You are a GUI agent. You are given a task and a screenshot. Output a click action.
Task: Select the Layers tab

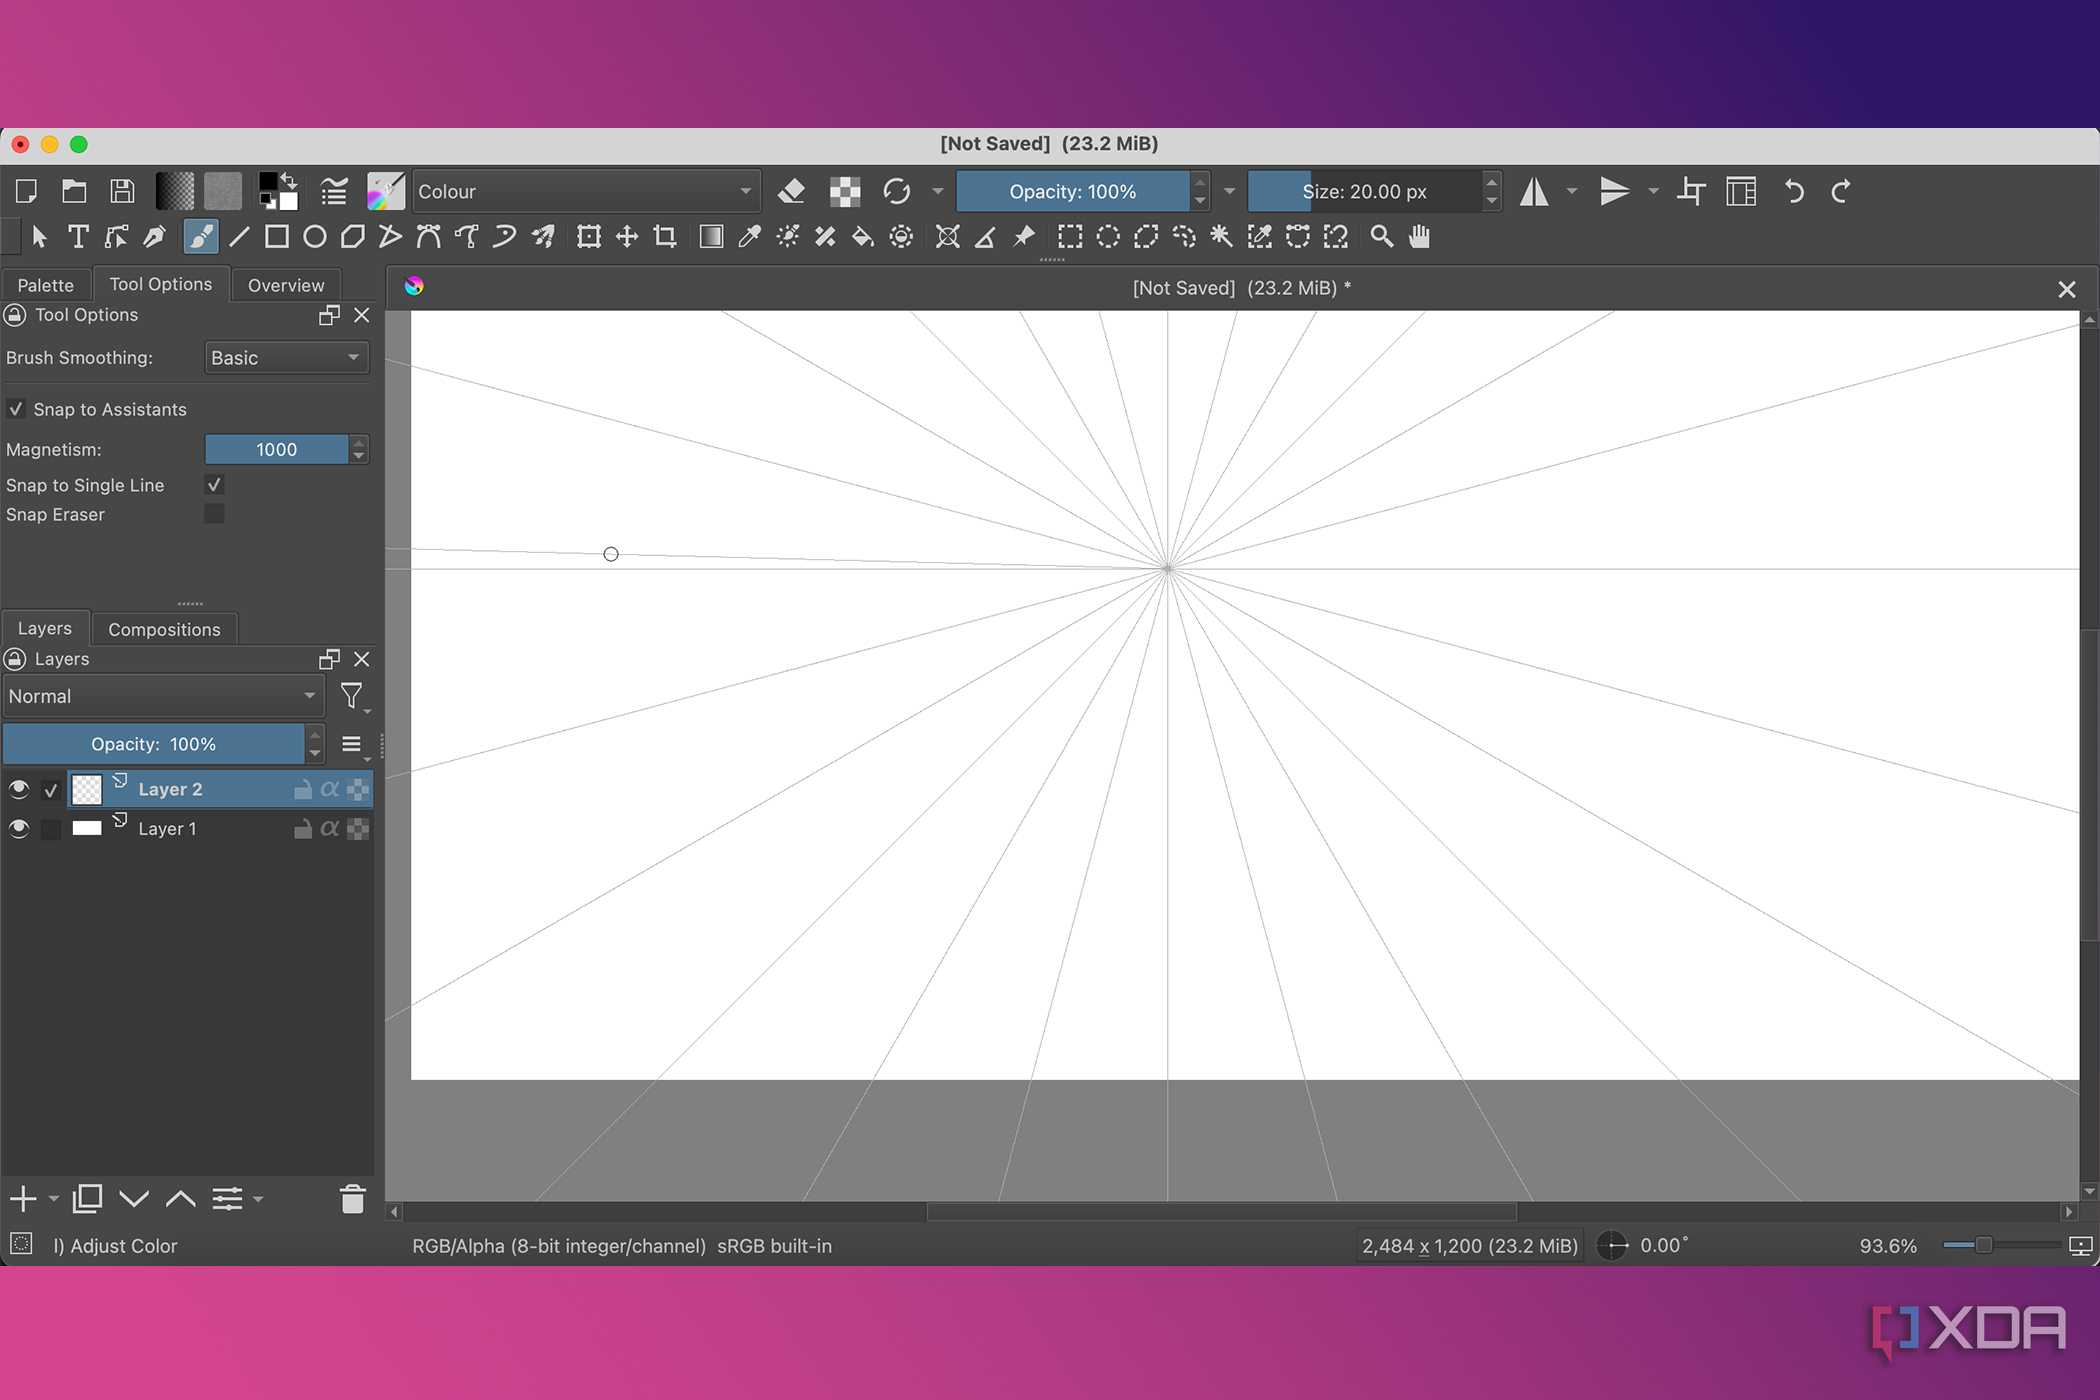45,628
